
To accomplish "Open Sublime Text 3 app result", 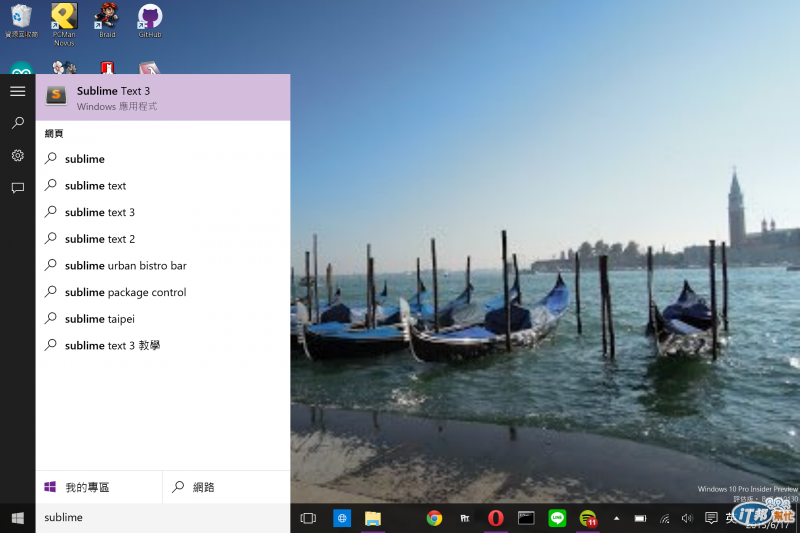I will (163, 97).
